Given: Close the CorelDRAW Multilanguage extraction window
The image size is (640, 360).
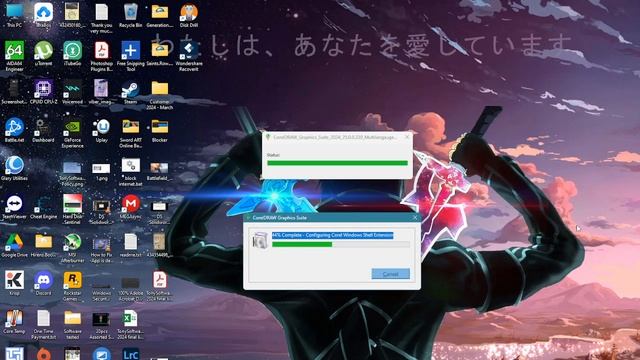Looking at the screenshot, I should pos(407,137).
